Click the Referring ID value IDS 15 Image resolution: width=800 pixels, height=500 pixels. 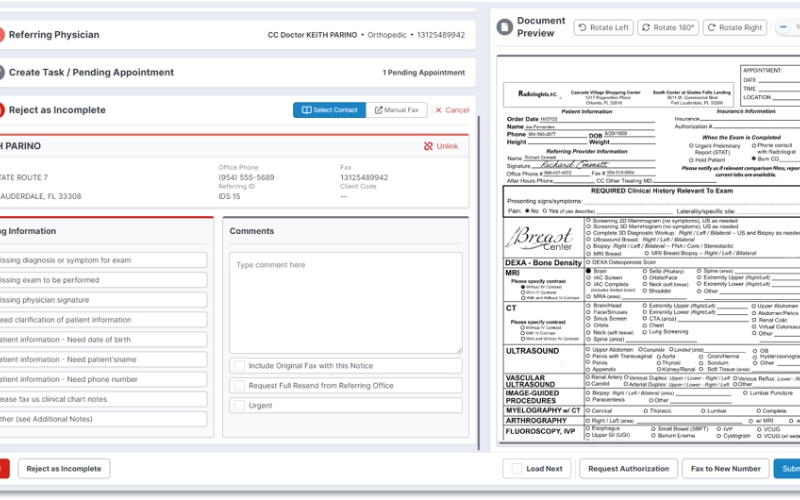point(229,196)
